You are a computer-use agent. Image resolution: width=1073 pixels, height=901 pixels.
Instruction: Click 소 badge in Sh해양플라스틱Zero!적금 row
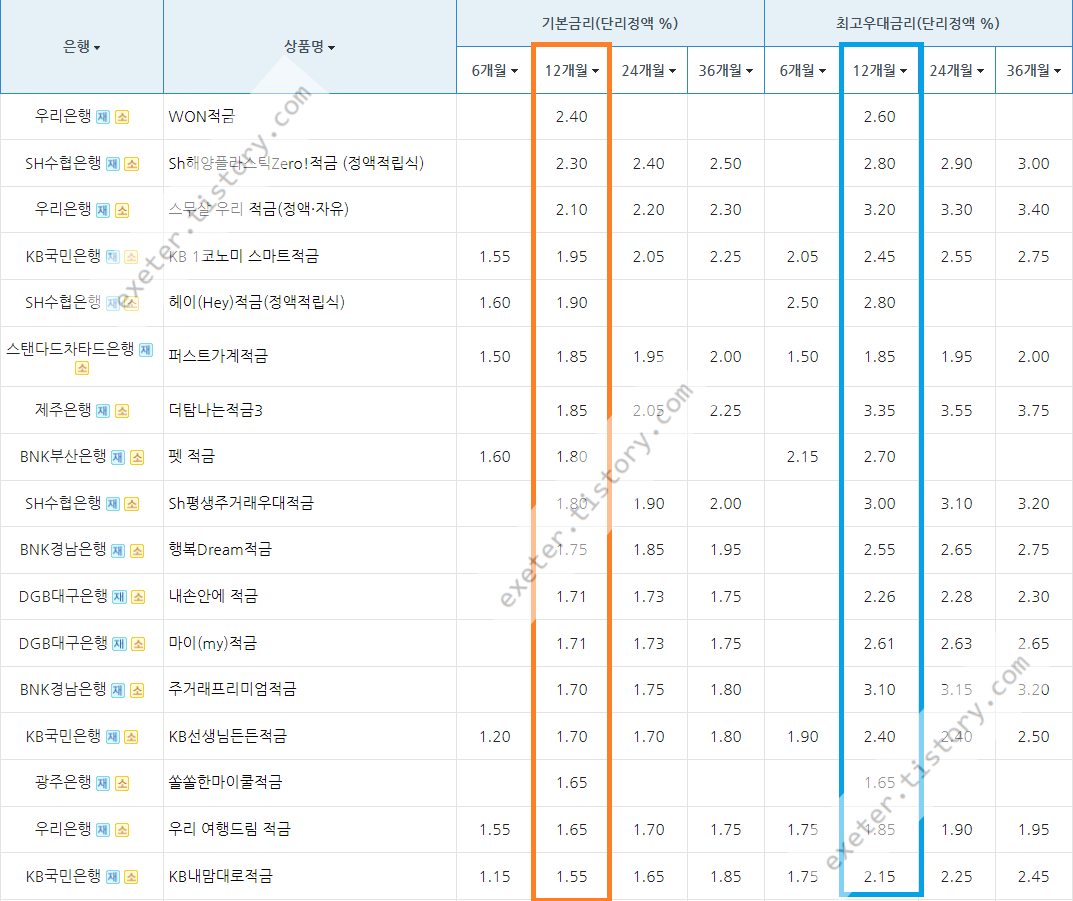[131, 164]
